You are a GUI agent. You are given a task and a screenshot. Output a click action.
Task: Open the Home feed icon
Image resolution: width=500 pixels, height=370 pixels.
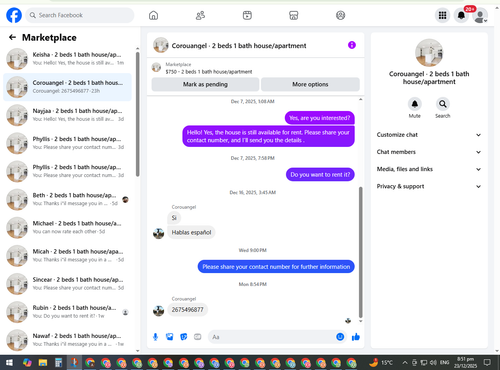pyautogui.click(x=153, y=15)
